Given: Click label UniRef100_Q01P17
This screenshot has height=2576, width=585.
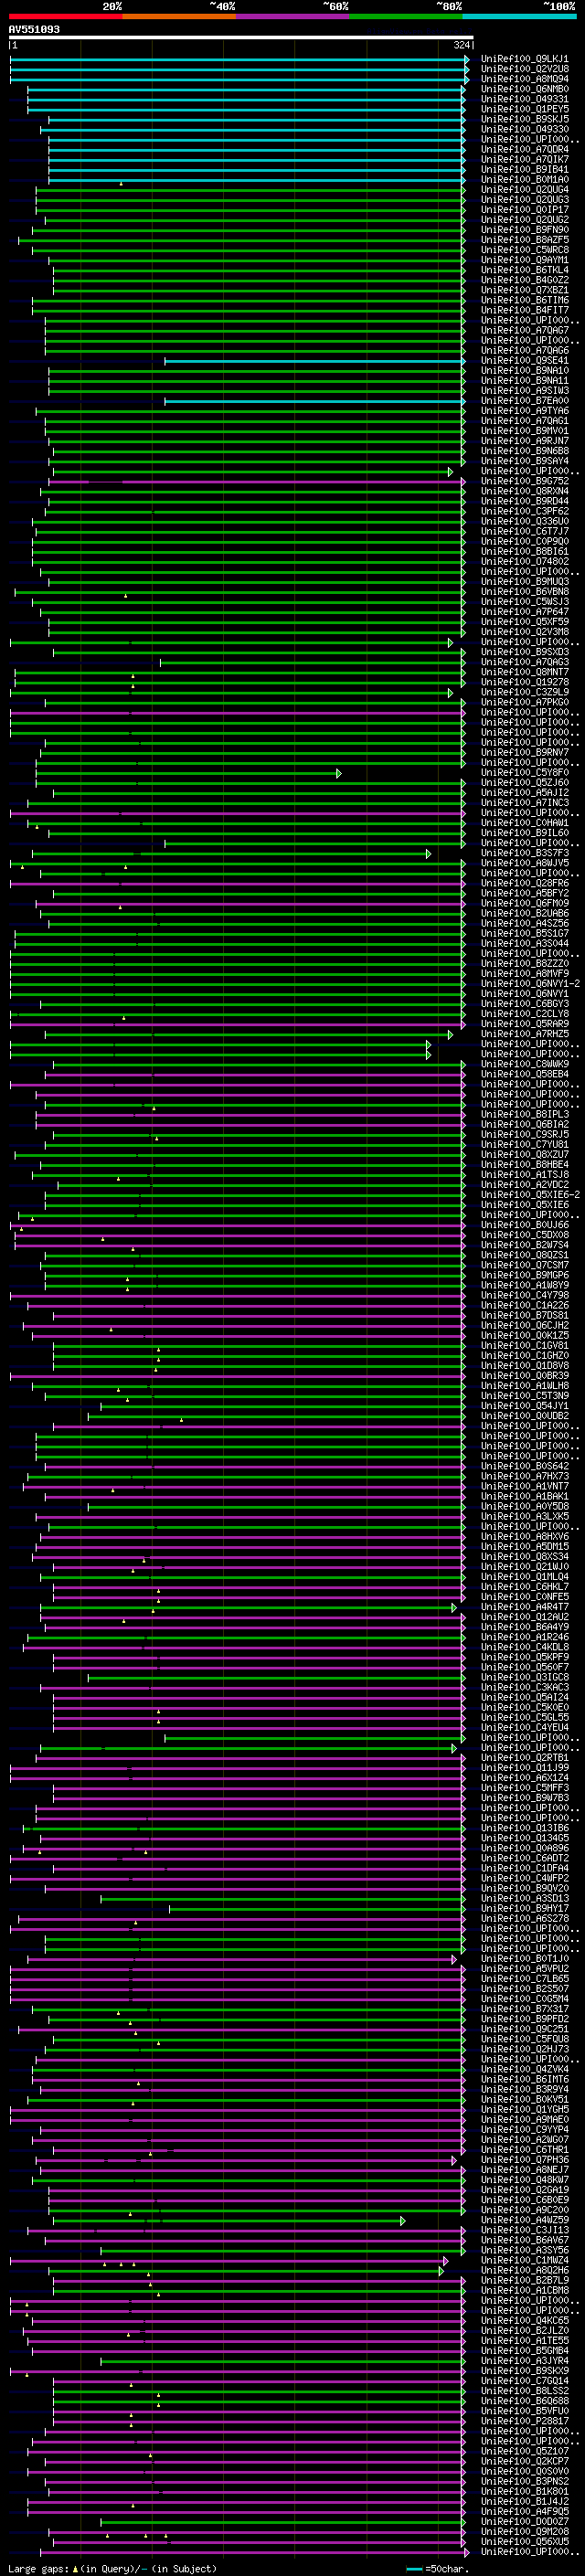Looking at the screenshot, I should (x=525, y=210).
